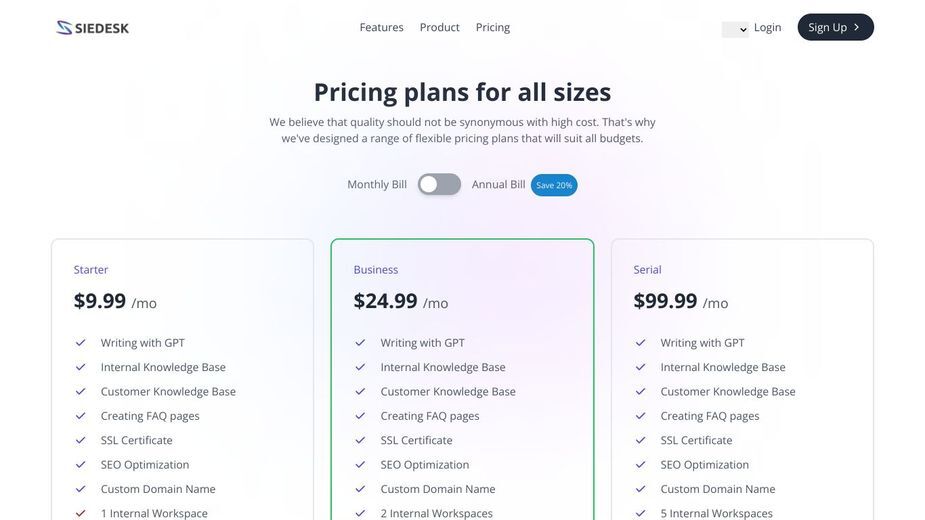Open the language dropdown beside Login
Image resolution: width=925 pixels, height=520 pixels.
point(735,29)
